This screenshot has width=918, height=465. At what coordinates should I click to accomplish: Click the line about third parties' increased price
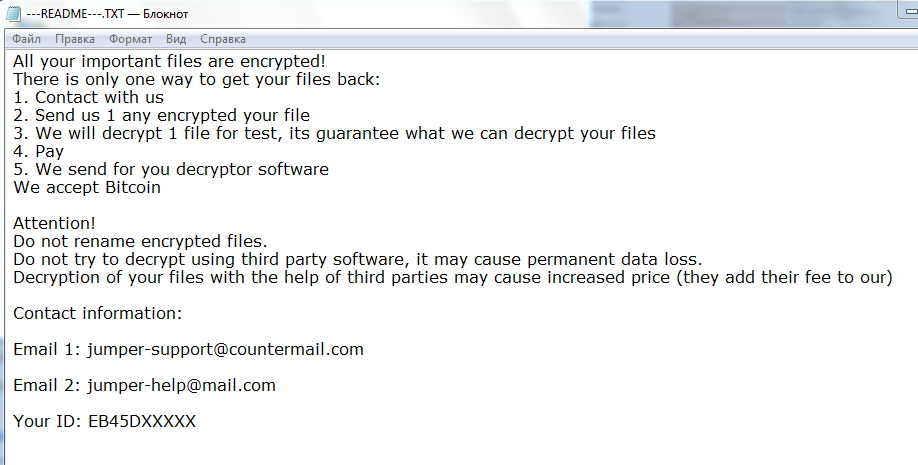coord(452,278)
